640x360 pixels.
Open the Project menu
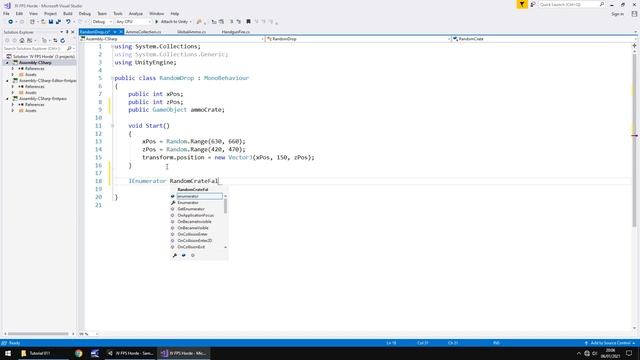[50, 13]
